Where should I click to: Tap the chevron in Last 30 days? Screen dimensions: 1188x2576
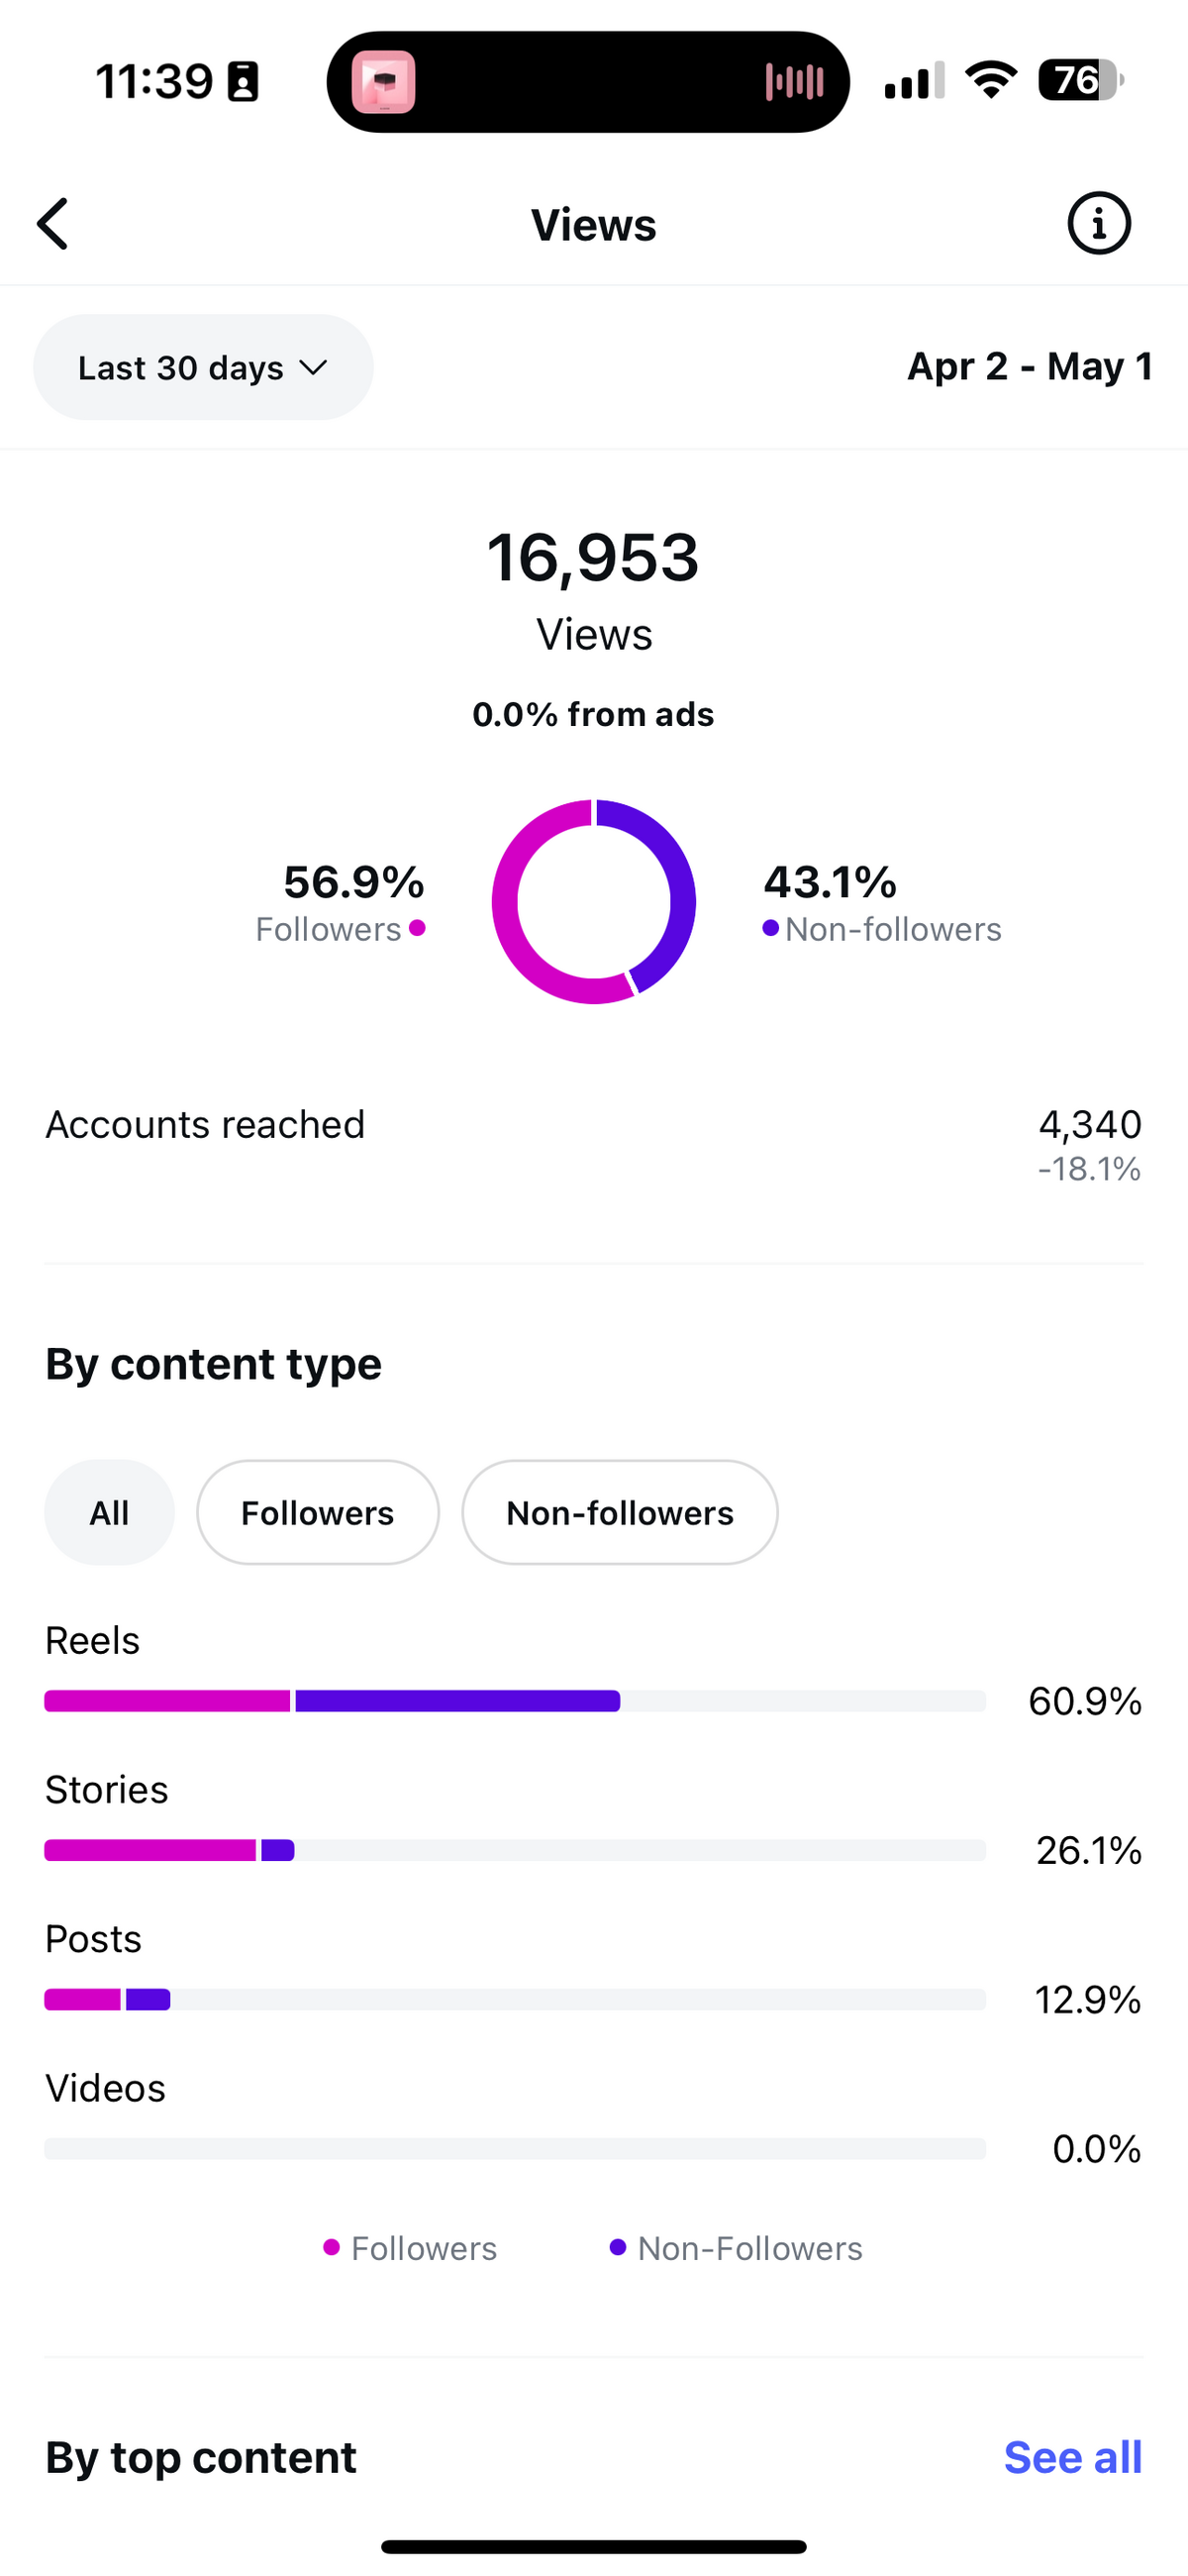313,368
